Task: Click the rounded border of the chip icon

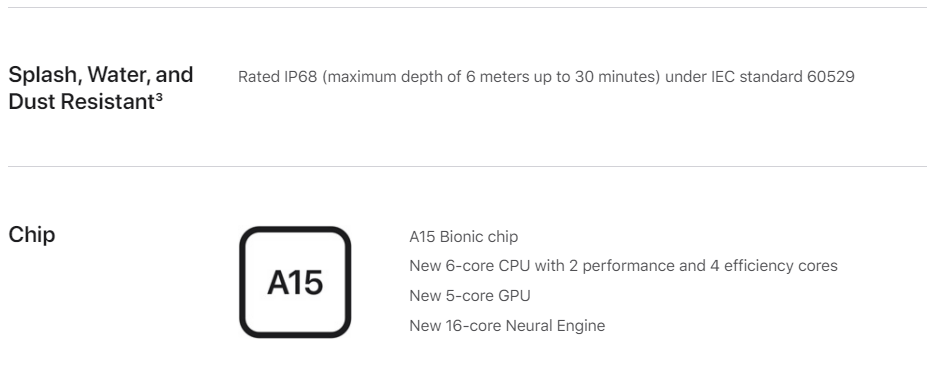Action: click(243, 282)
